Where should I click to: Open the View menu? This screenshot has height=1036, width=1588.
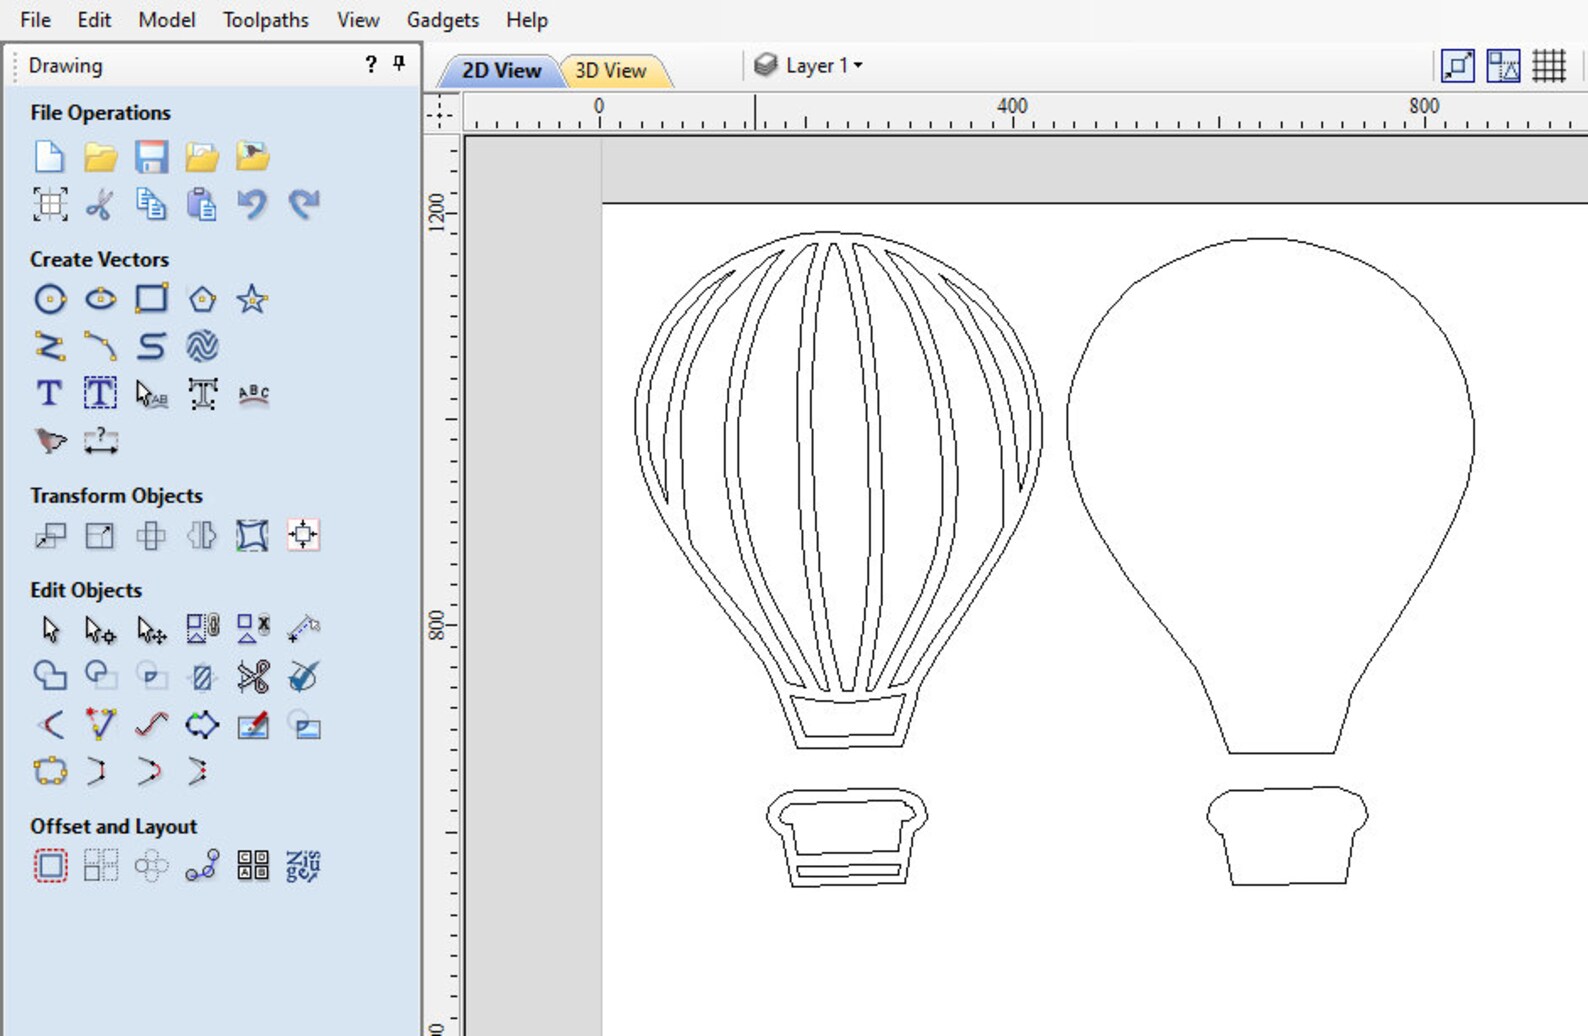358,20
